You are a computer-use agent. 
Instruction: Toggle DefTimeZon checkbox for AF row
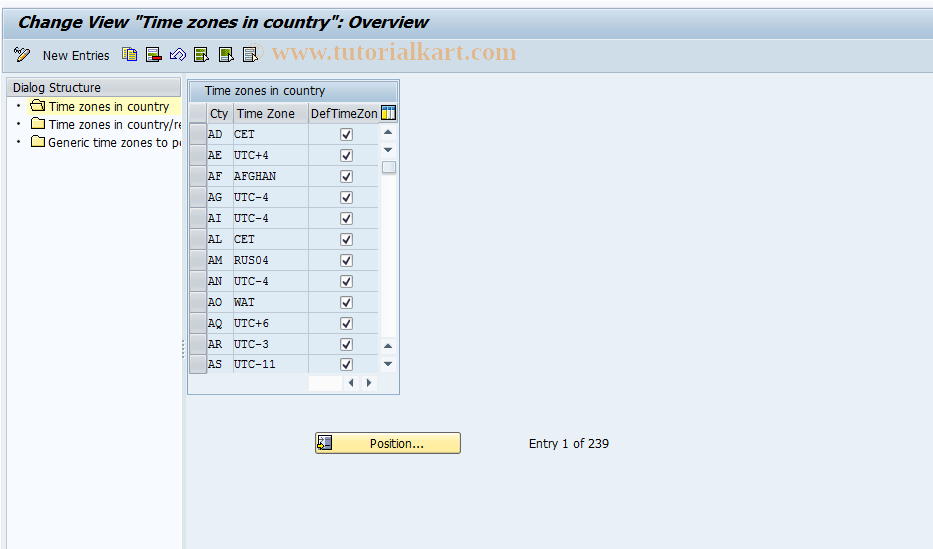346,176
